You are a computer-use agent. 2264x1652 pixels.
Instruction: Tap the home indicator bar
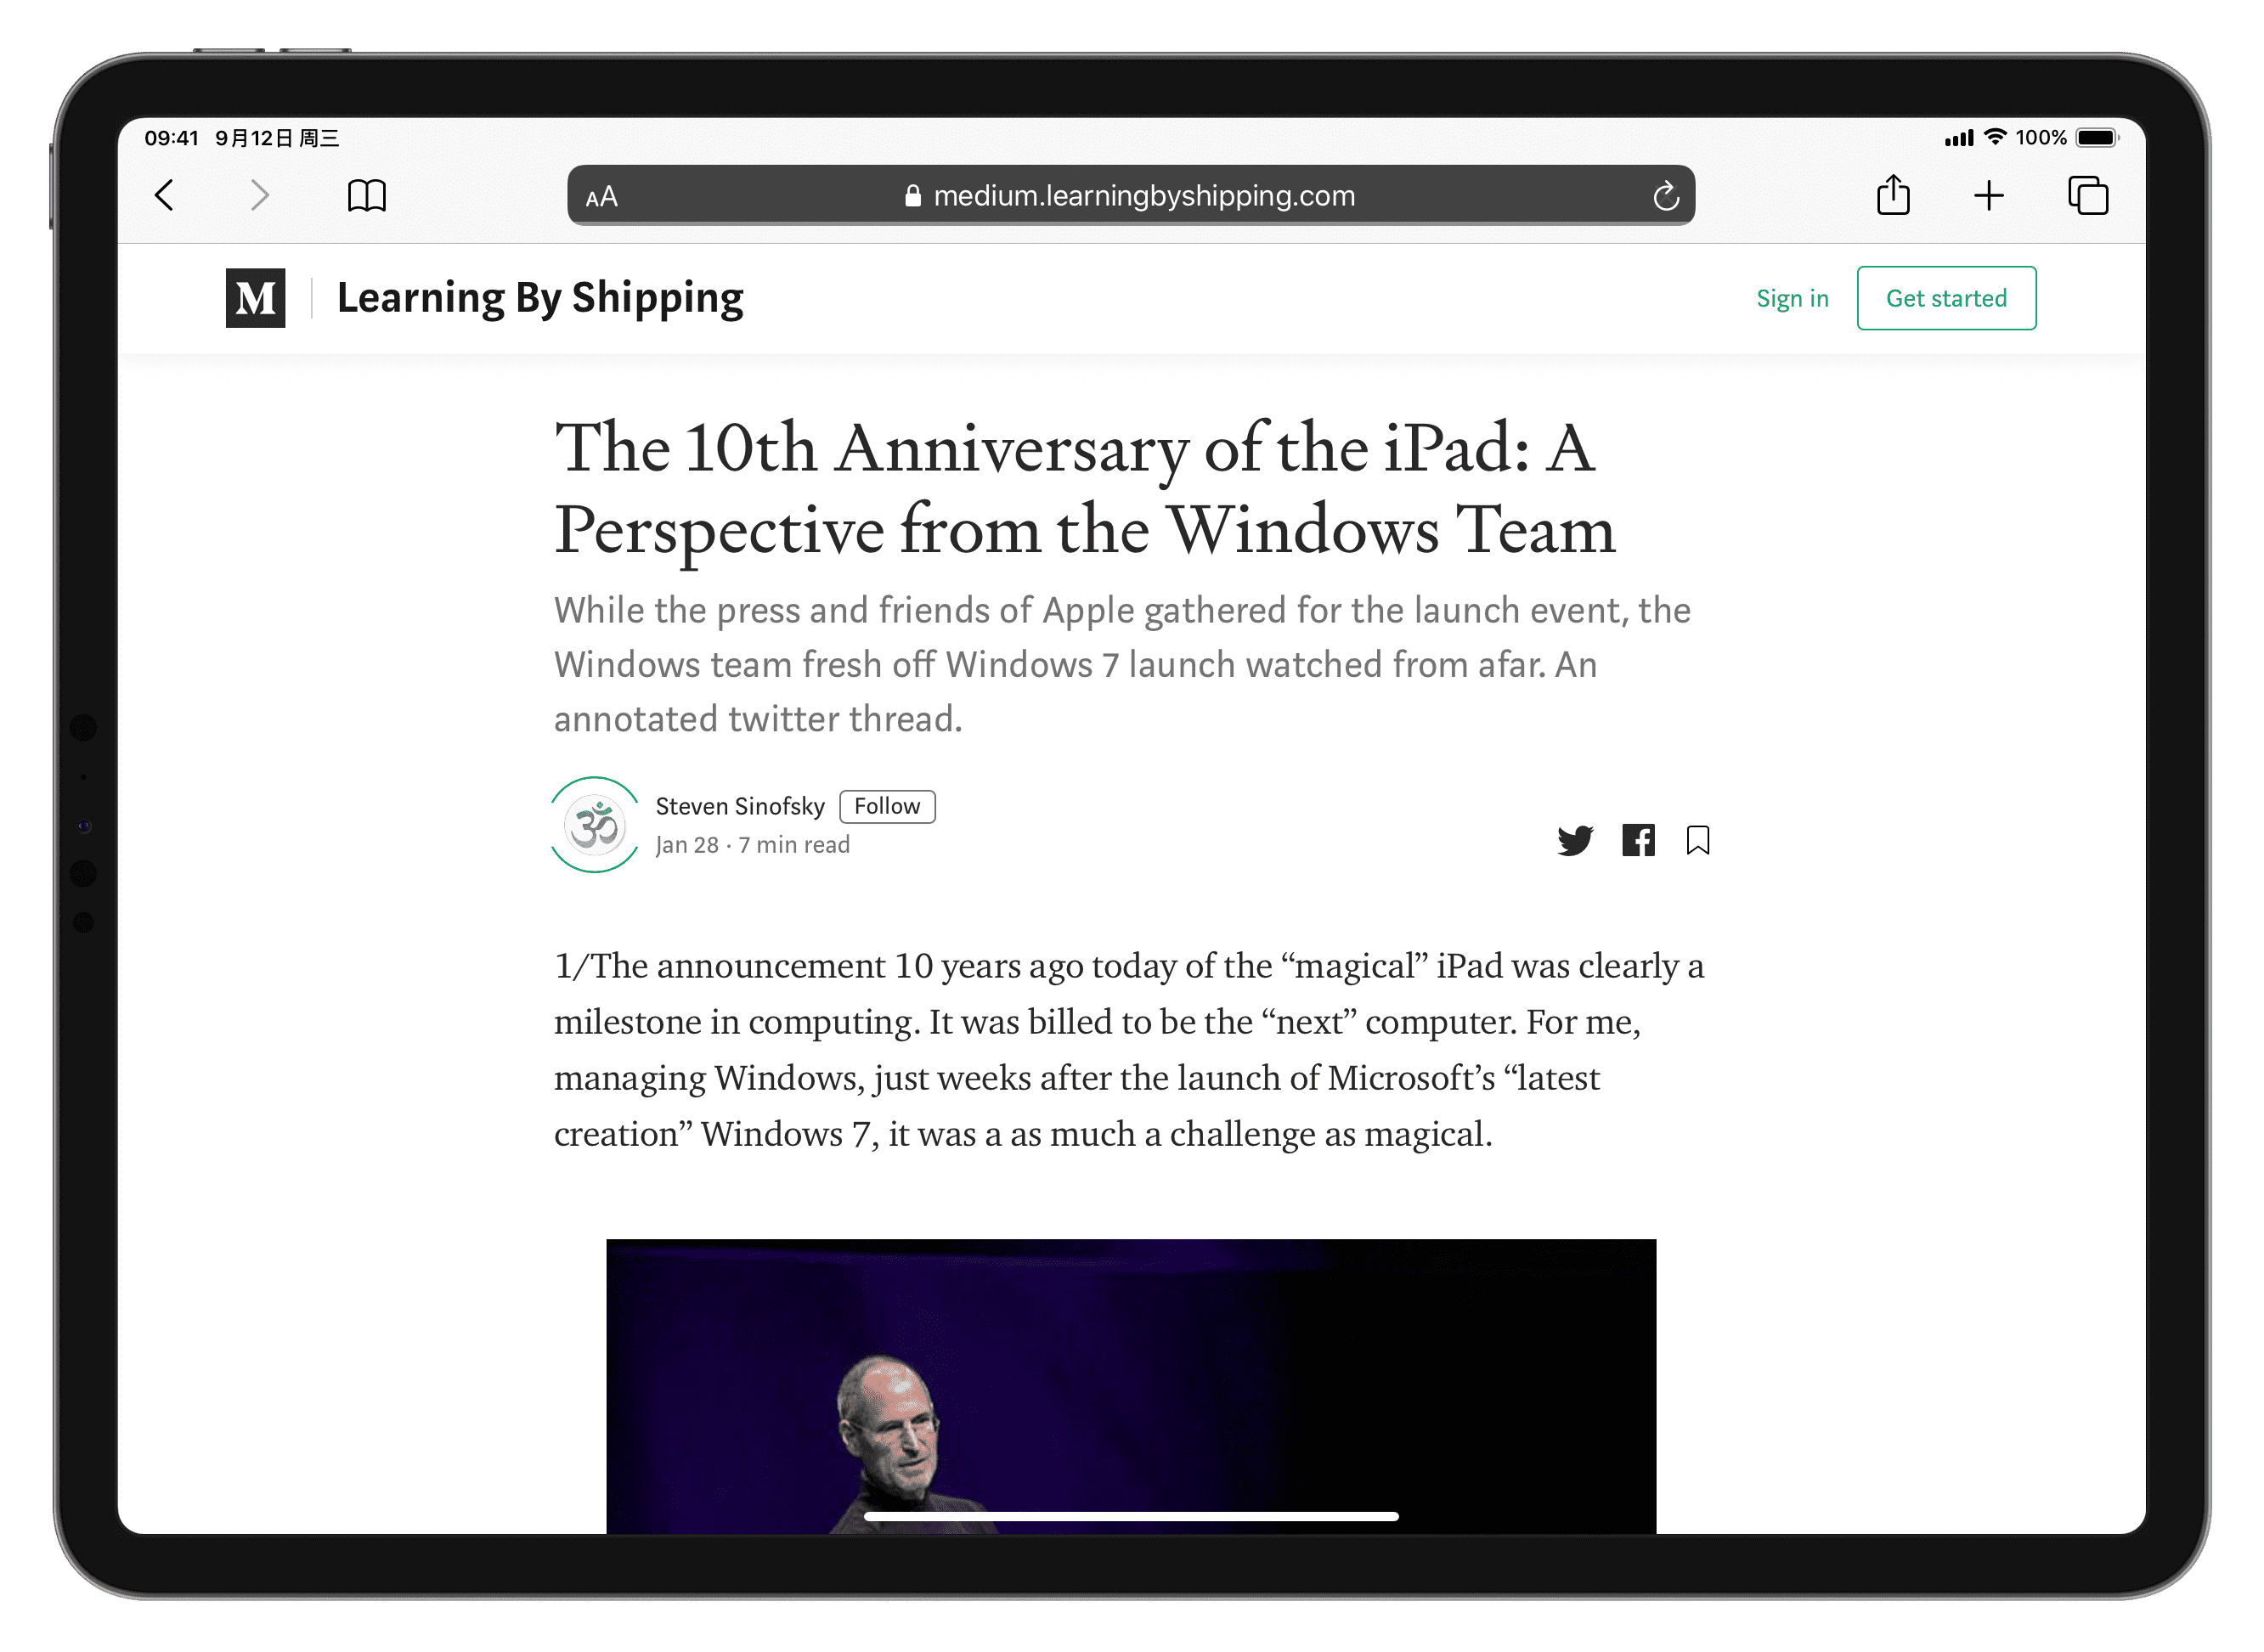click(1131, 1517)
